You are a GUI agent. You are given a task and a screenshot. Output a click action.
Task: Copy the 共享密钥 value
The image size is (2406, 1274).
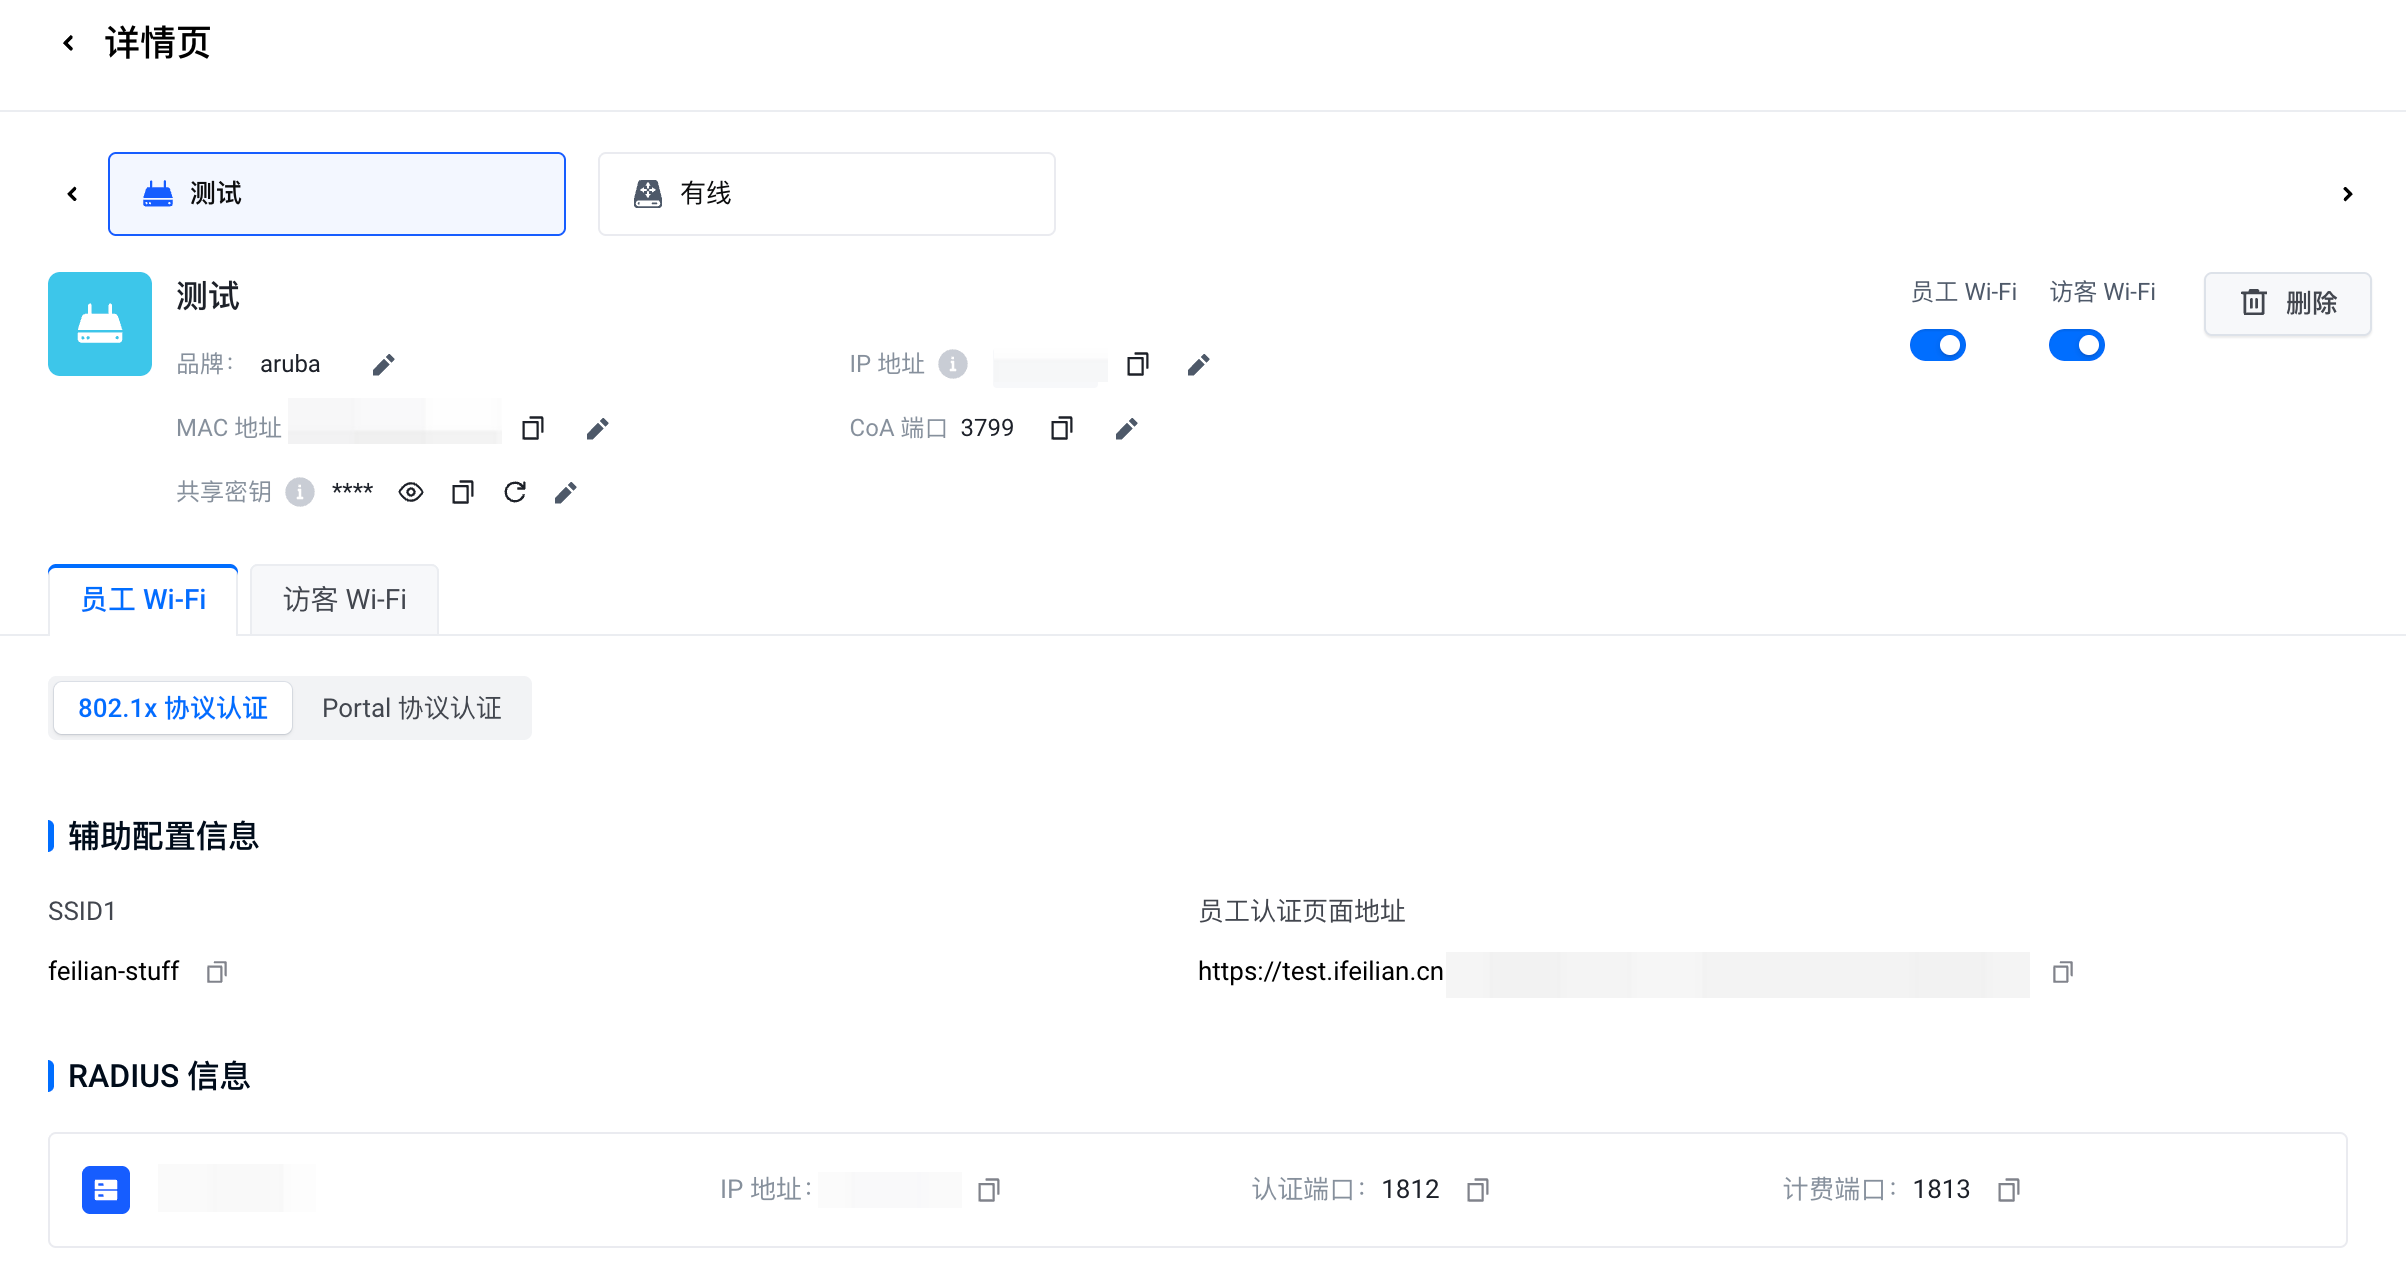463,492
